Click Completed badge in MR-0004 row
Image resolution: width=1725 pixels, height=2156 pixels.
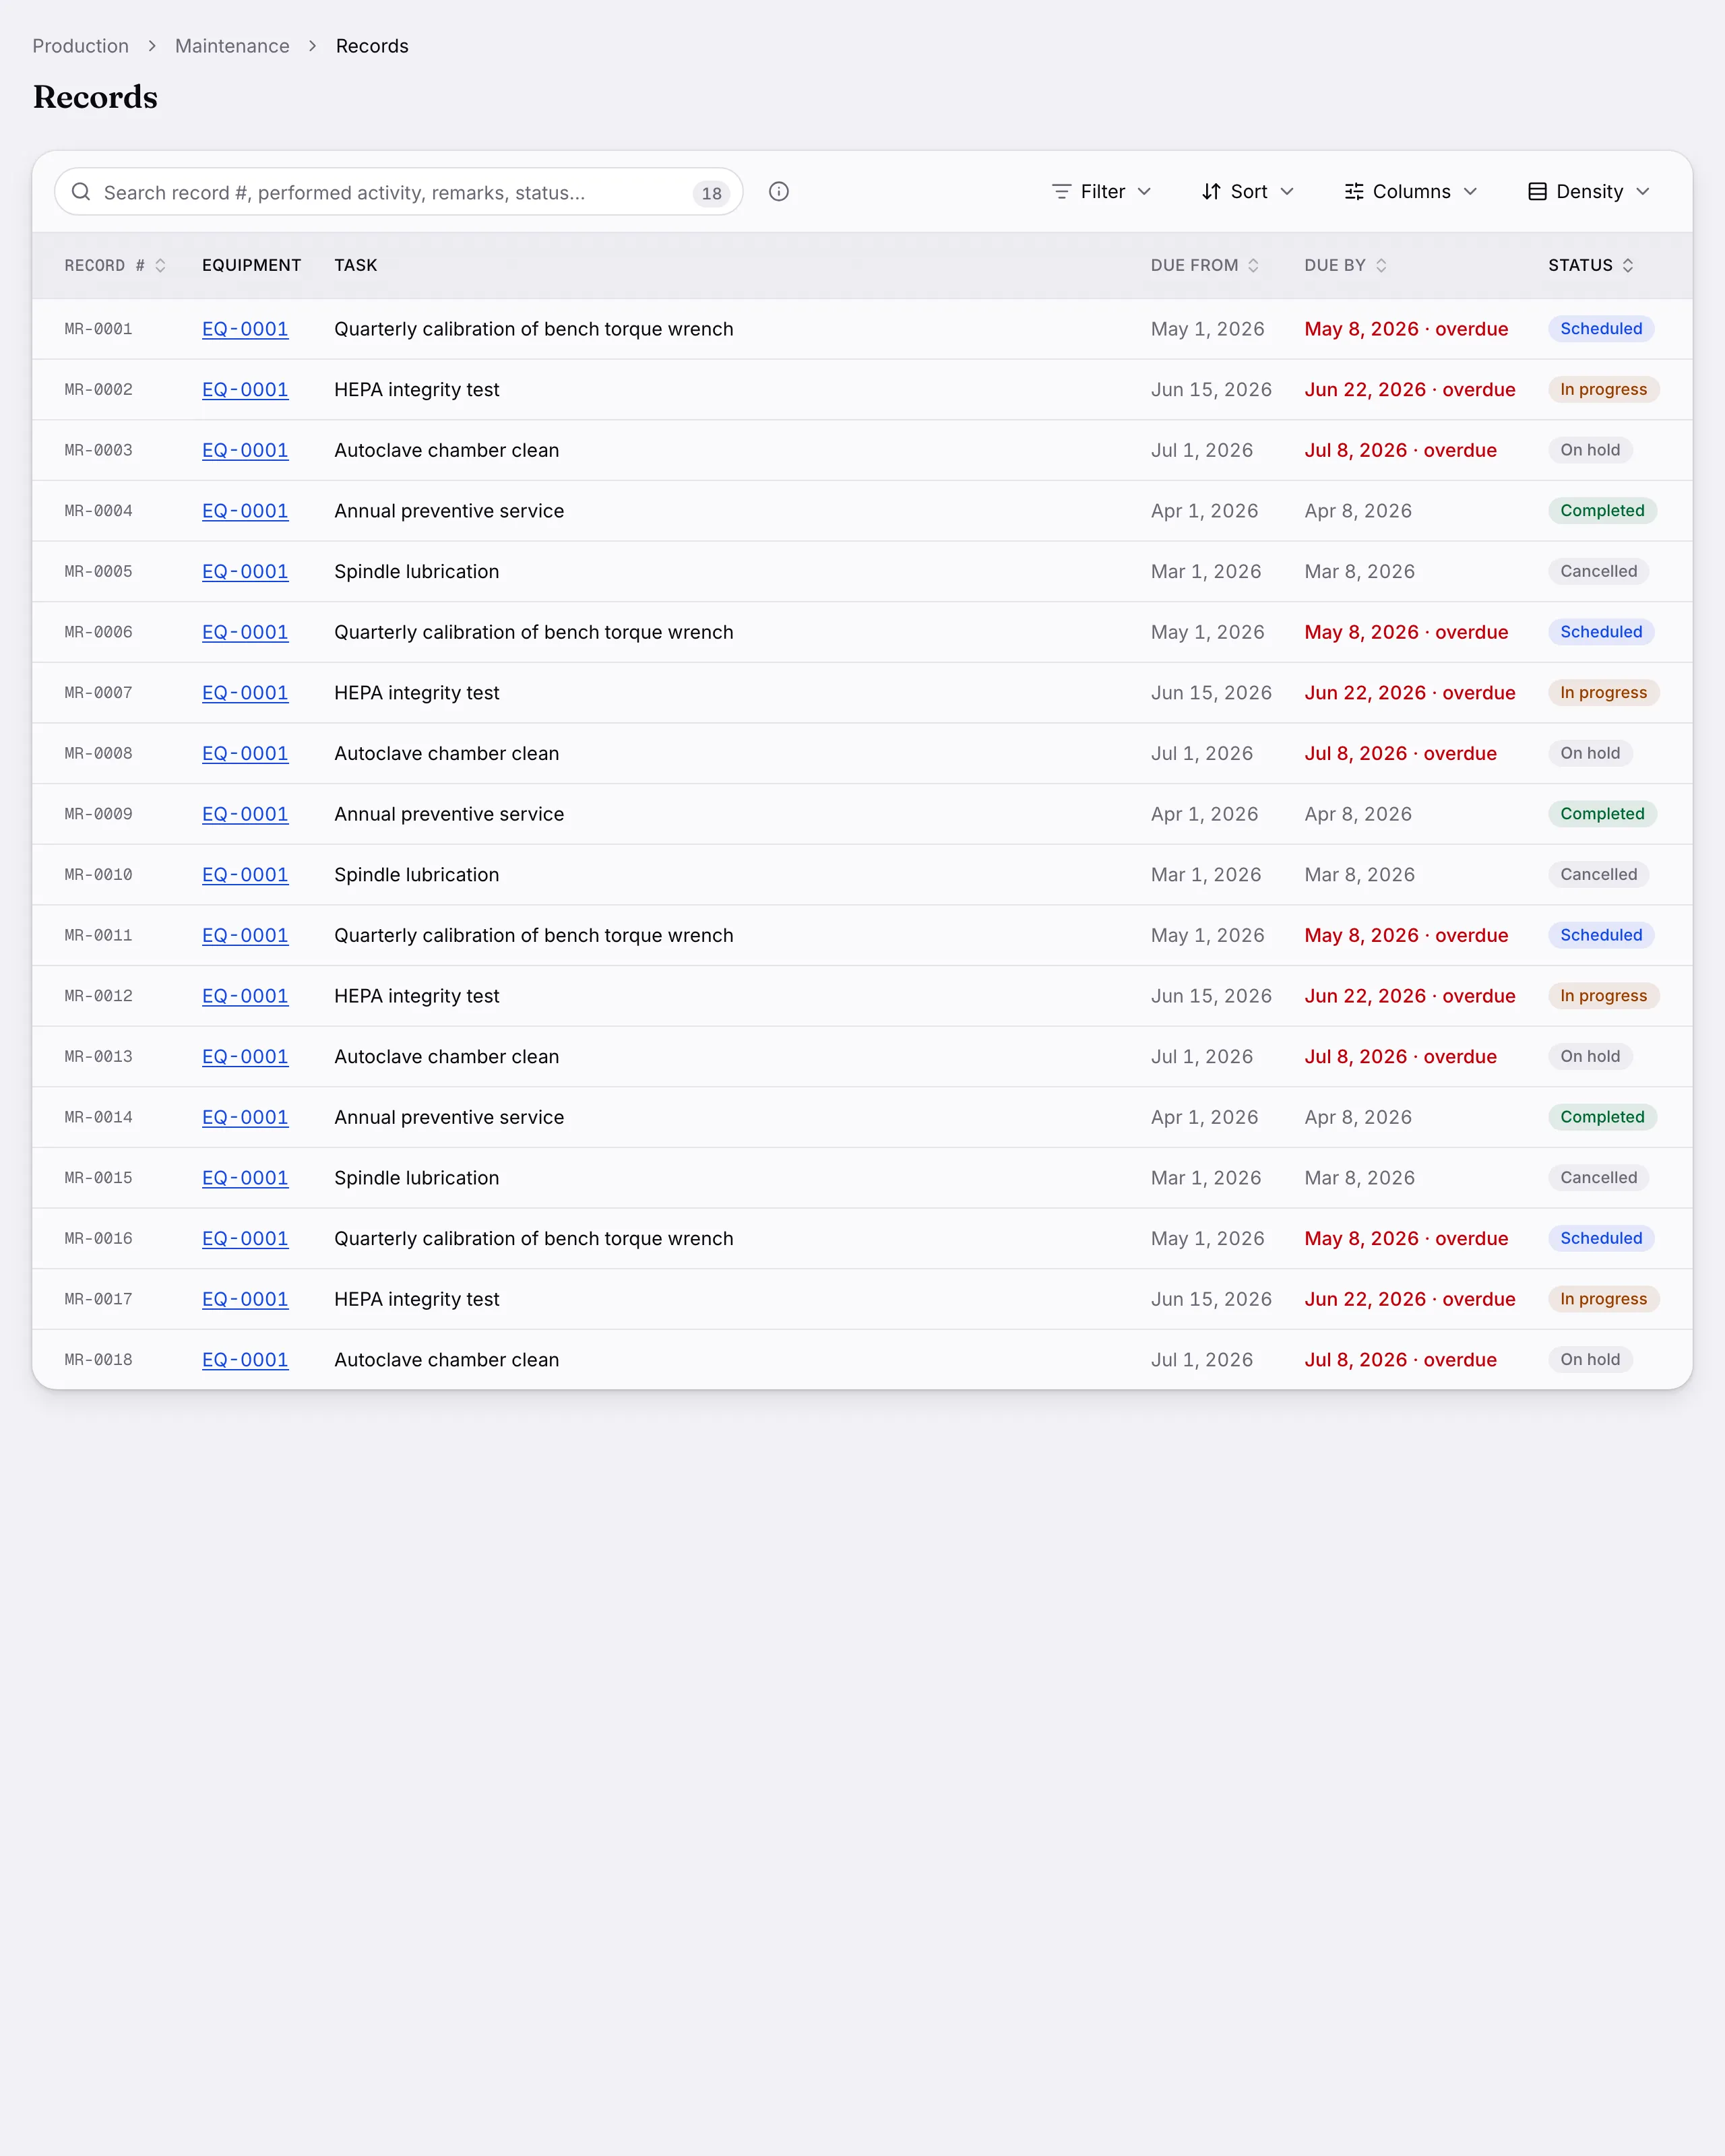(1602, 511)
